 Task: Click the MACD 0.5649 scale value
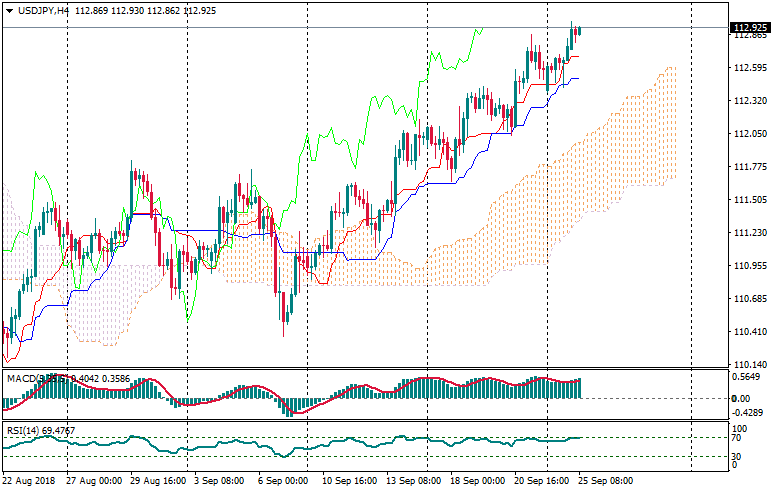[x=746, y=377]
